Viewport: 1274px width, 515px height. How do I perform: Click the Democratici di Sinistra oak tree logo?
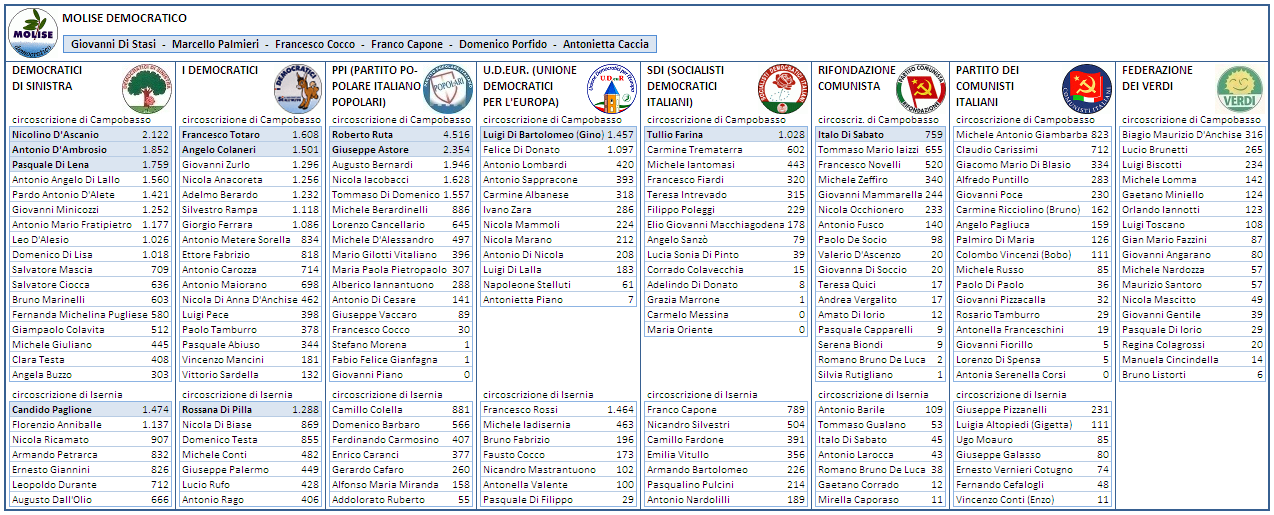[146, 89]
